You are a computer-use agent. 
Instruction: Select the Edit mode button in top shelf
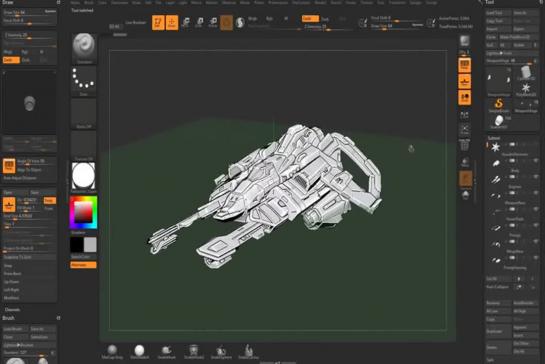(158, 23)
